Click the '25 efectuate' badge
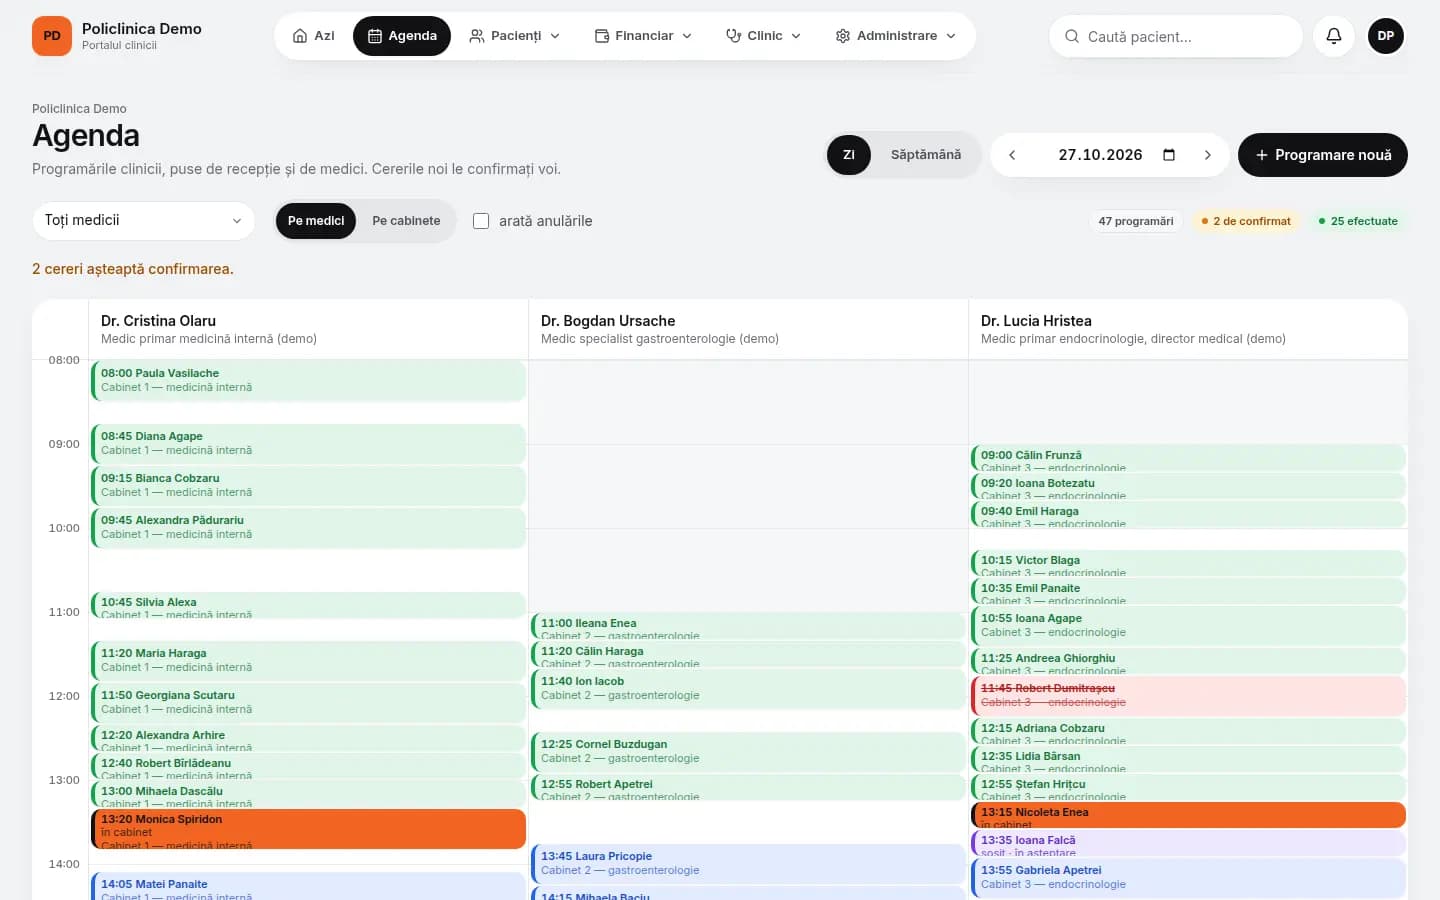 click(1358, 221)
